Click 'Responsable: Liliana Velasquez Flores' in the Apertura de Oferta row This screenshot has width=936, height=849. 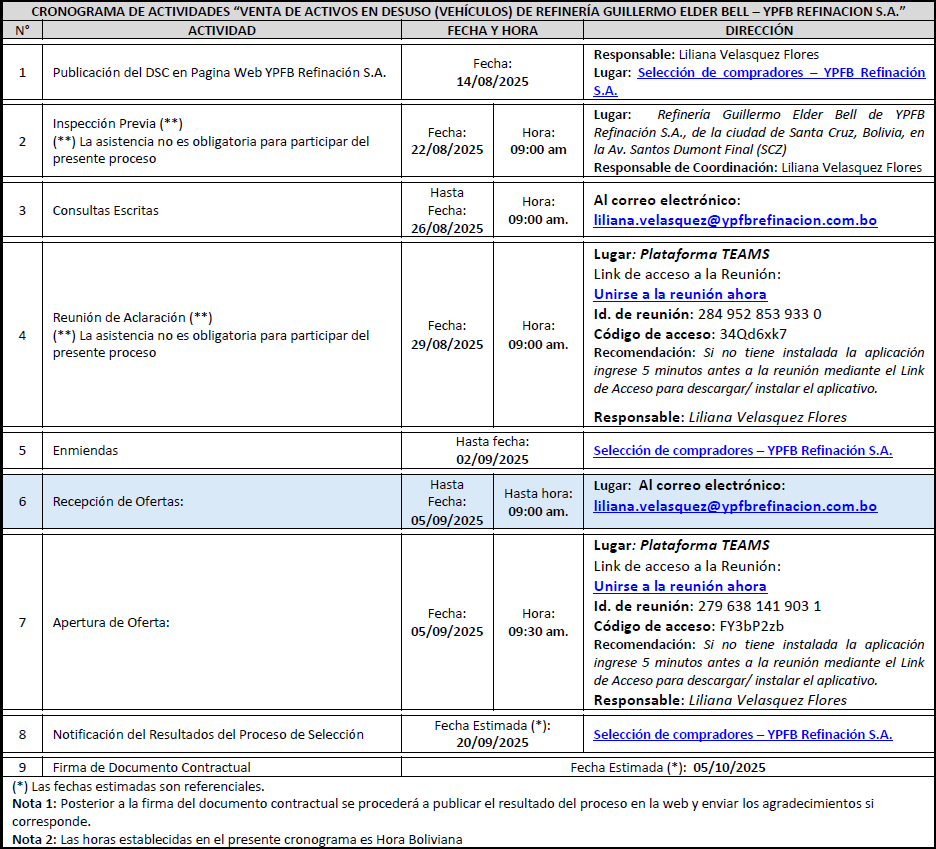click(720, 700)
